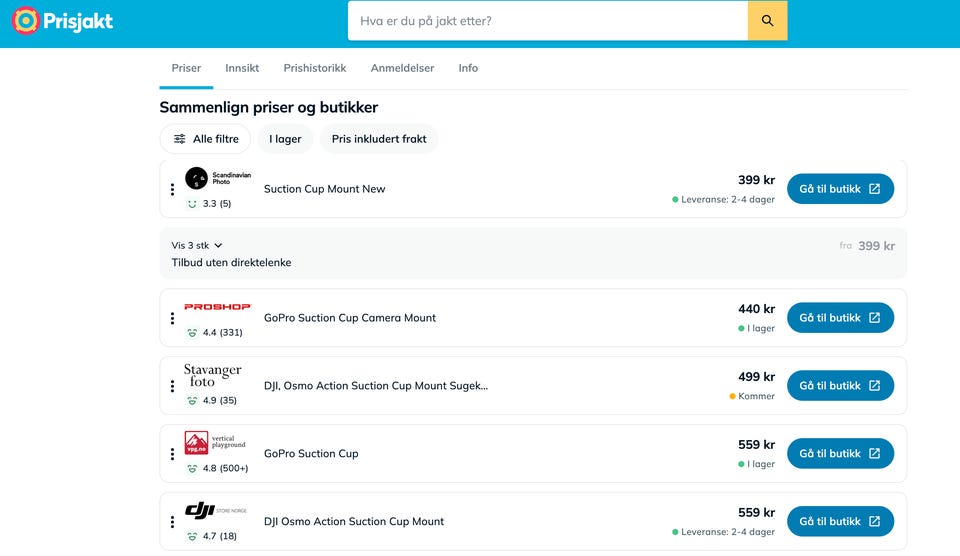Open the three-dot menu for Proshop offer
This screenshot has height=556, width=960.
coord(173,318)
